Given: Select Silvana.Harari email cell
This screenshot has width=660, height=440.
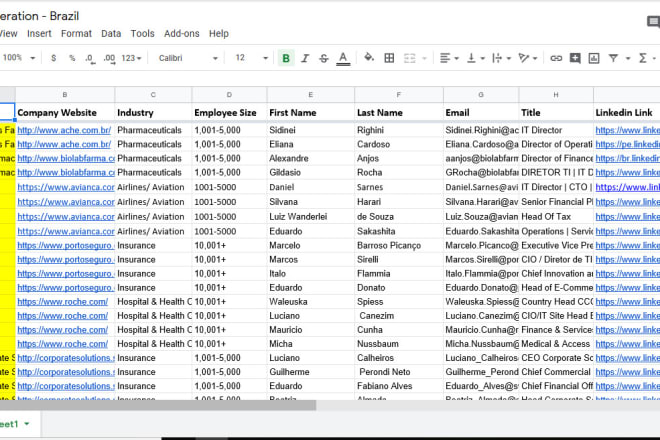Looking at the screenshot, I should [481, 202].
